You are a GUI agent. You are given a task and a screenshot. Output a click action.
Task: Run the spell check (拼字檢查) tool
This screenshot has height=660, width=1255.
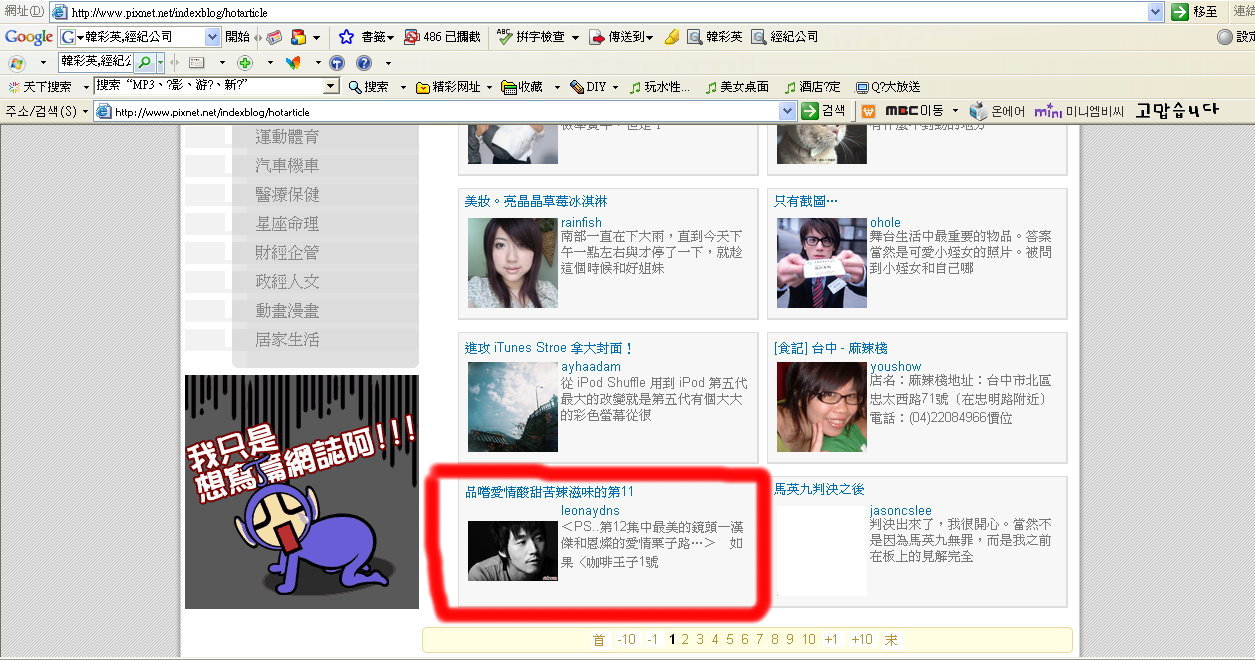(x=531, y=37)
